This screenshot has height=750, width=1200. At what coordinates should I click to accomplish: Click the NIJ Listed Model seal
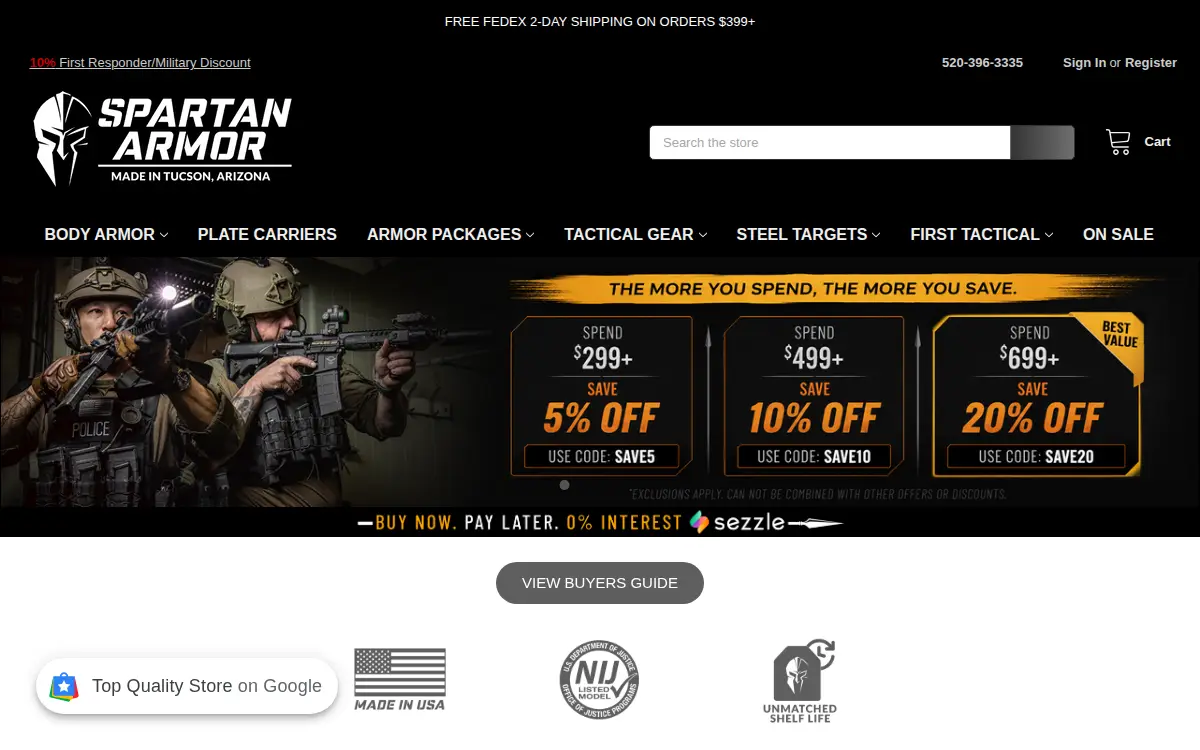pyautogui.click(x=599, y=680)
